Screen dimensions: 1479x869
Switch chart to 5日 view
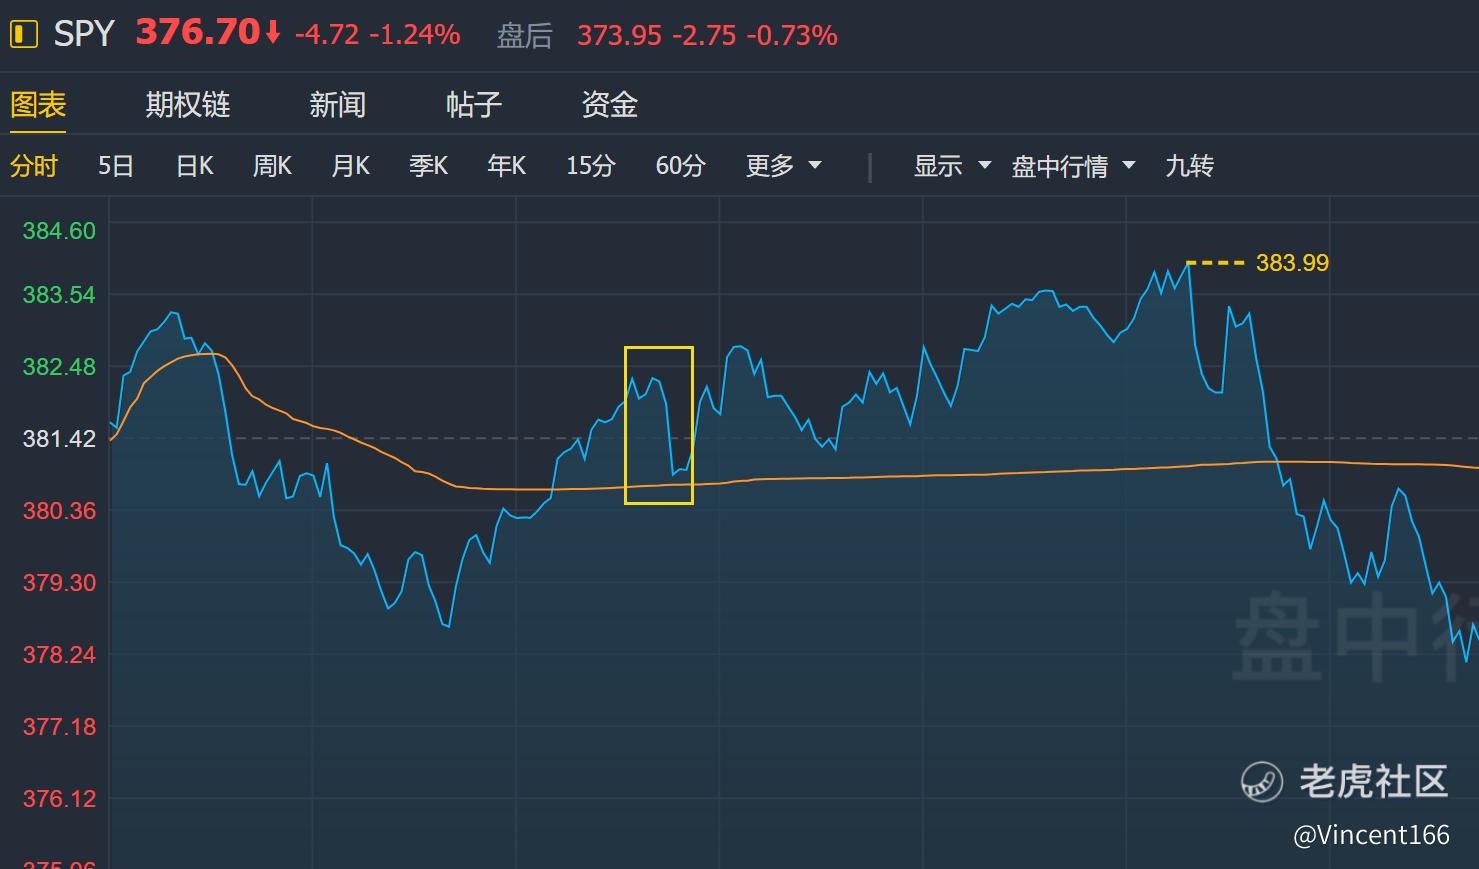(x=116, y=165)
